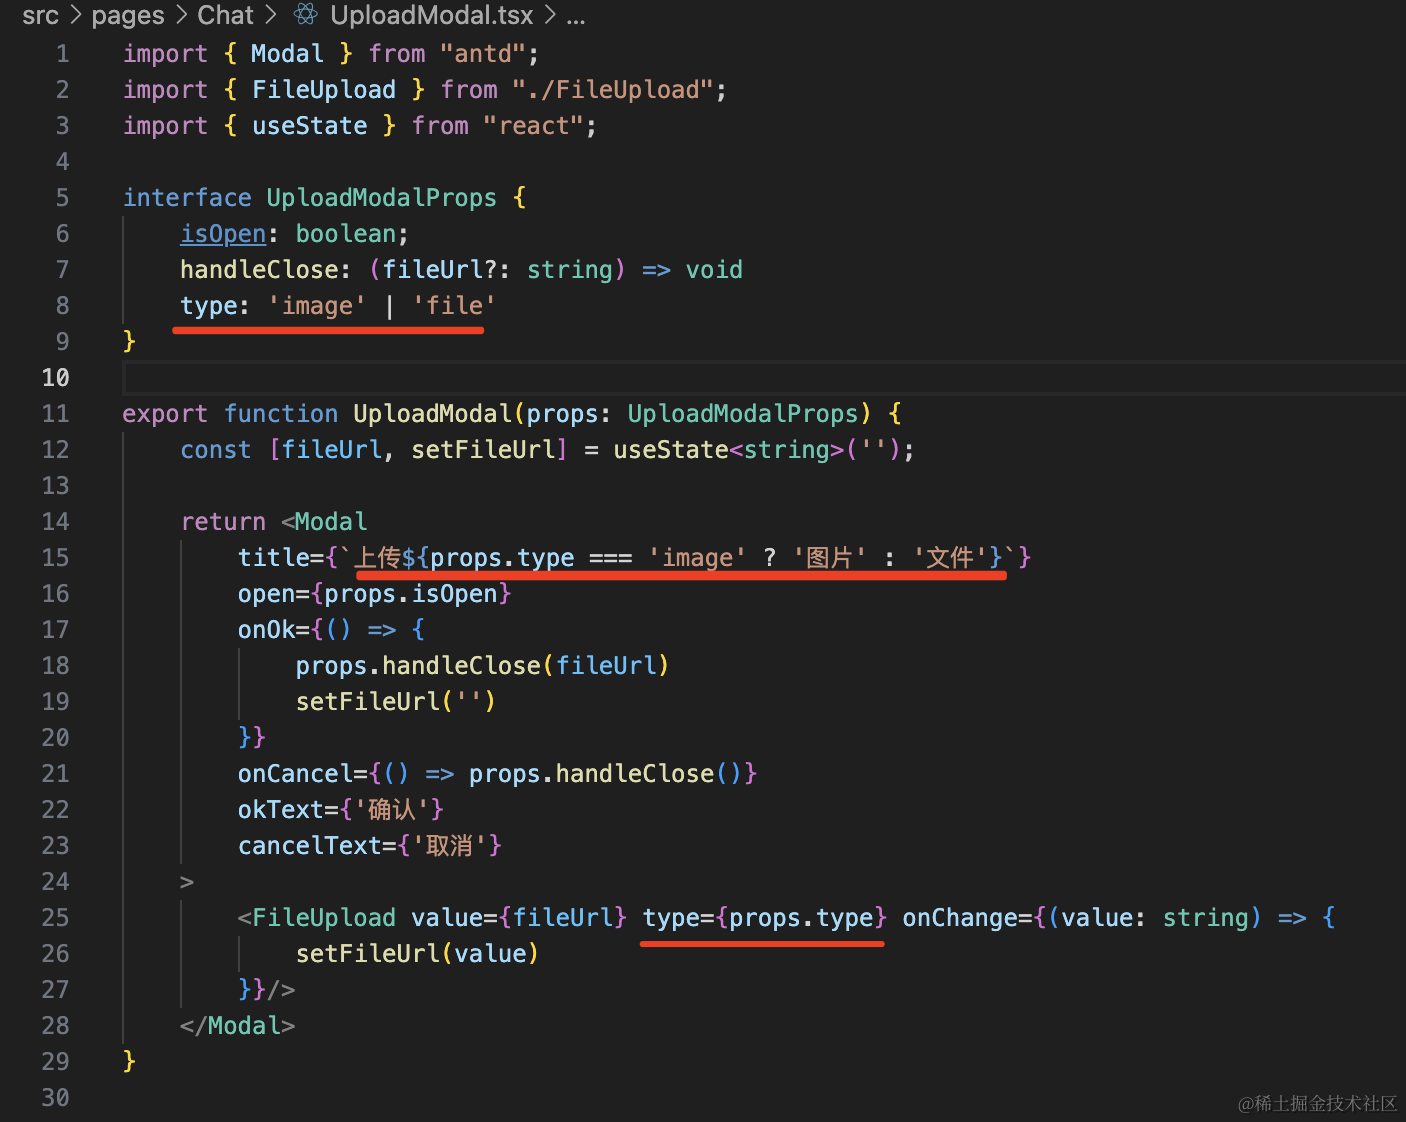
Task: Click the closing Modal tag on line 28
Action: pos(244,1026)
